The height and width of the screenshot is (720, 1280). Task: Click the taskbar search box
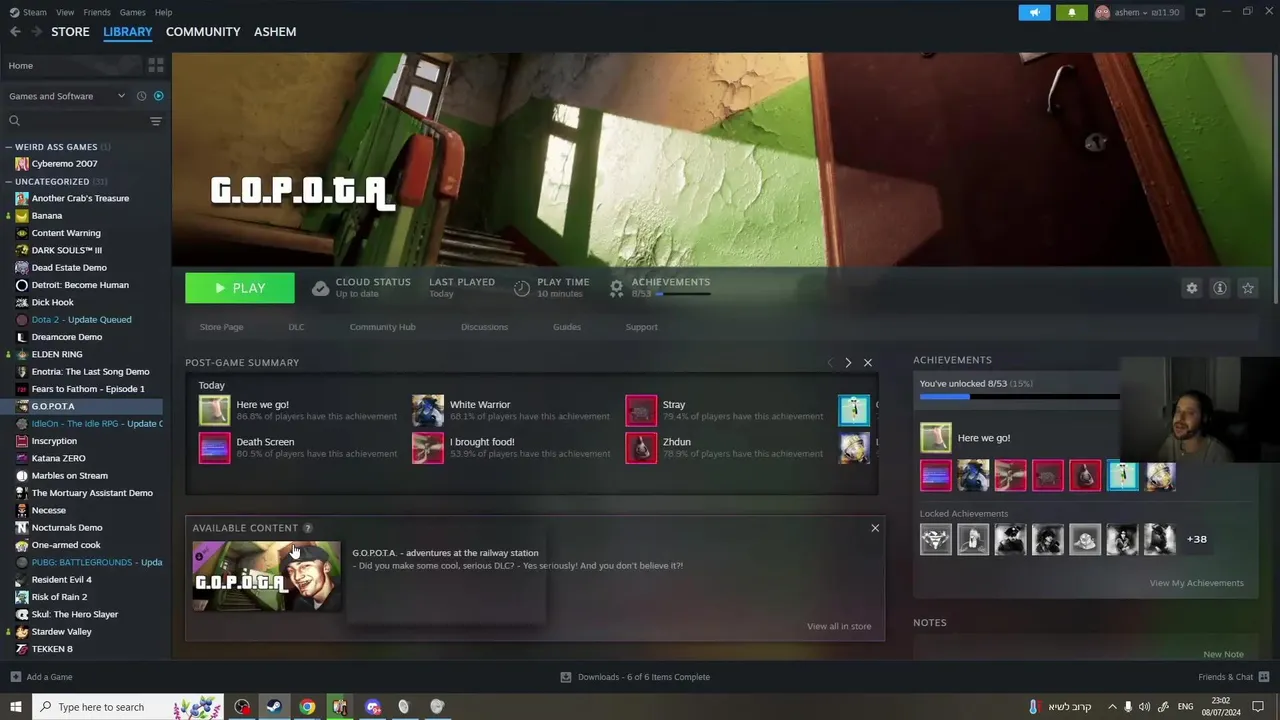point(127,707)
